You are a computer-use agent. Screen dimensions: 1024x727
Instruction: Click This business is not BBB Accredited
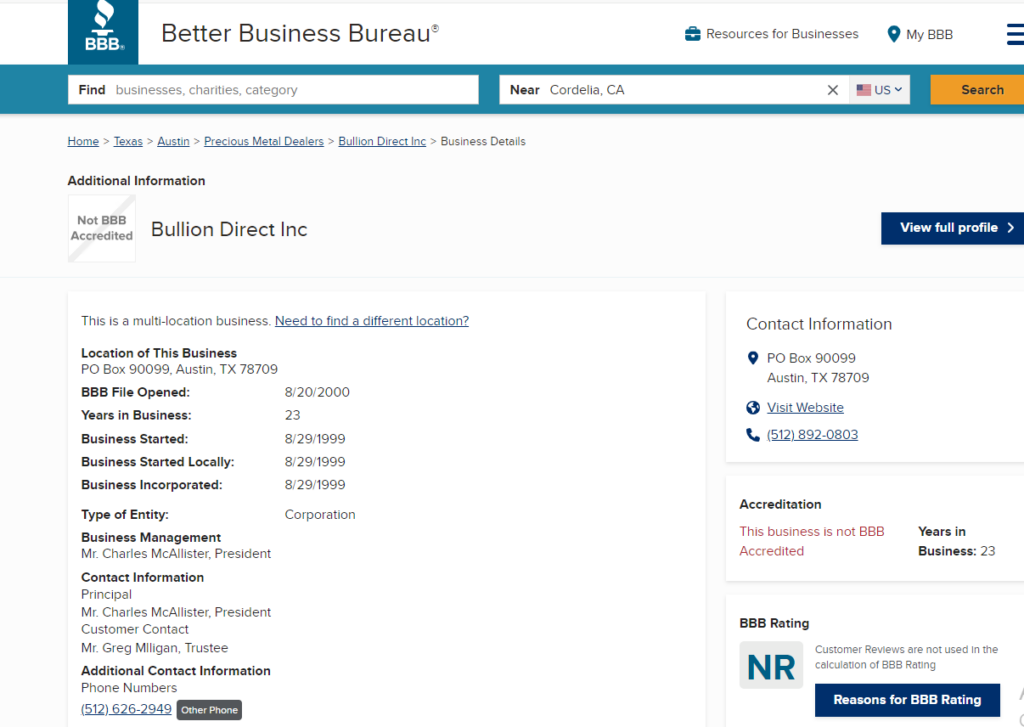812,541
